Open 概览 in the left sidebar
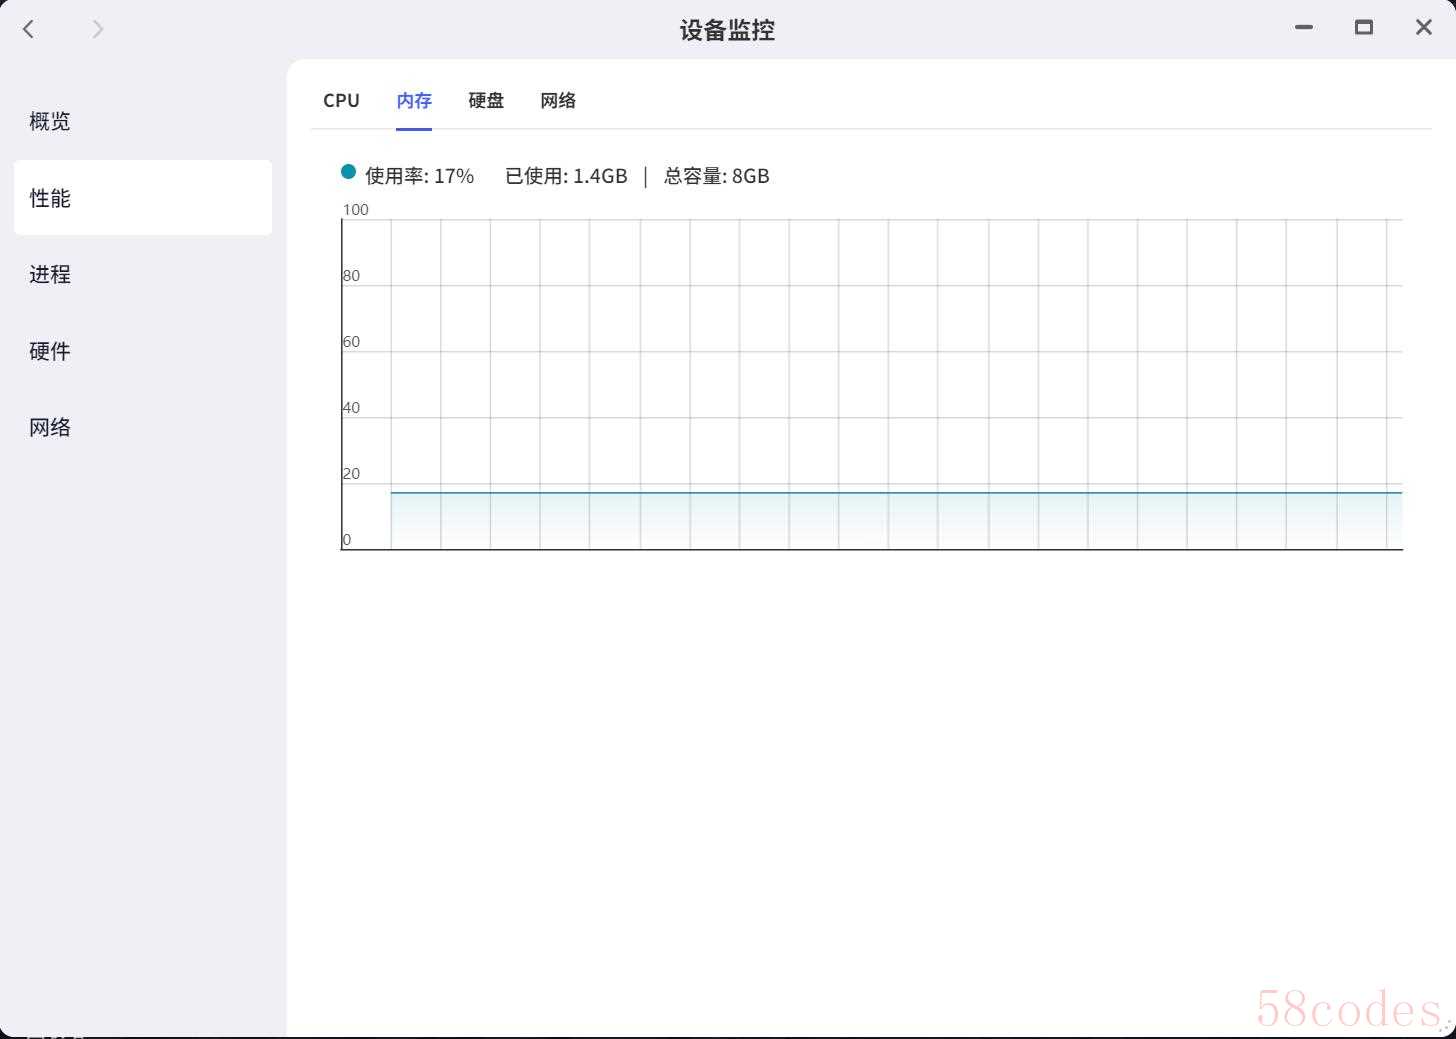The image size is (1456, 1039). pos(50,122)
